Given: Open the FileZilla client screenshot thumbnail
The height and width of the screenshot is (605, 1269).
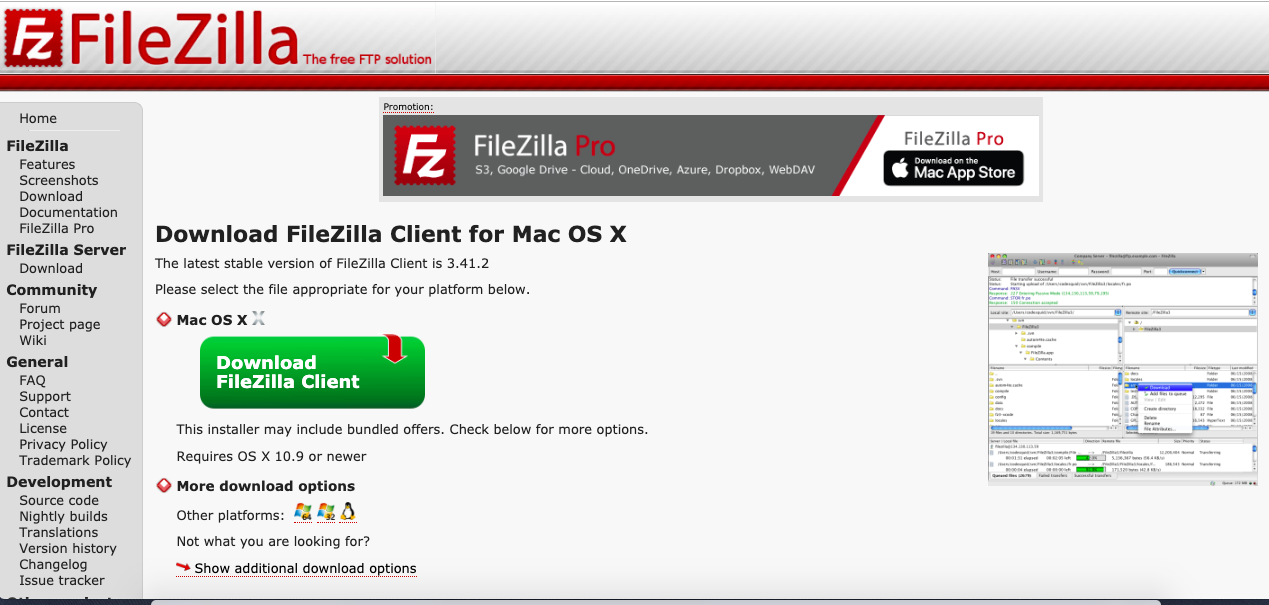Looking at the screenshot, I should [x=1123, y=371].
